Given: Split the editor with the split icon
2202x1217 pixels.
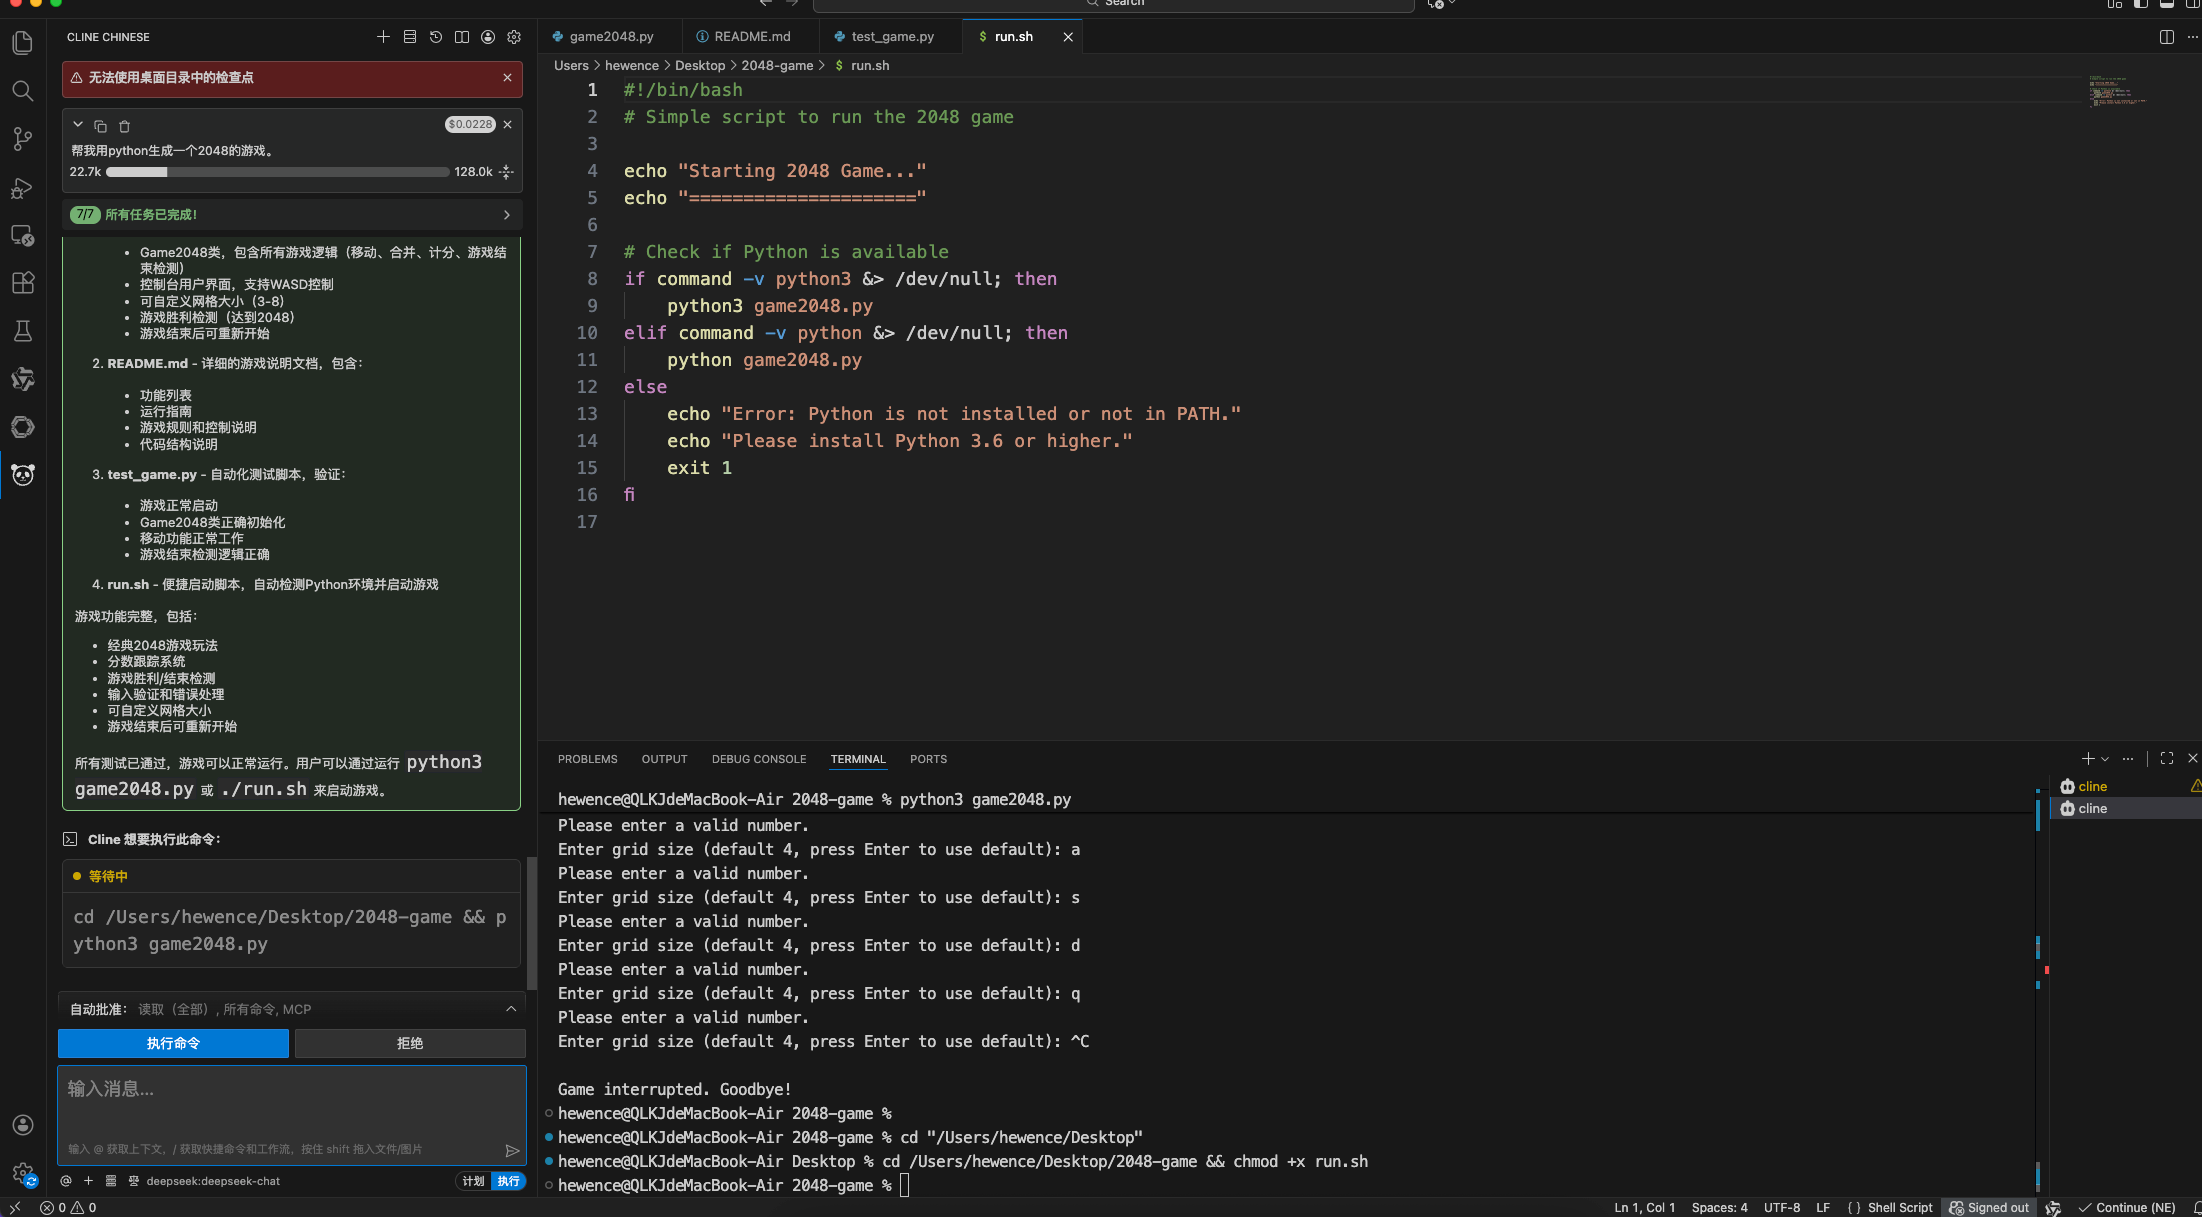Looking at the screenshot, I should coord(2166,37).
